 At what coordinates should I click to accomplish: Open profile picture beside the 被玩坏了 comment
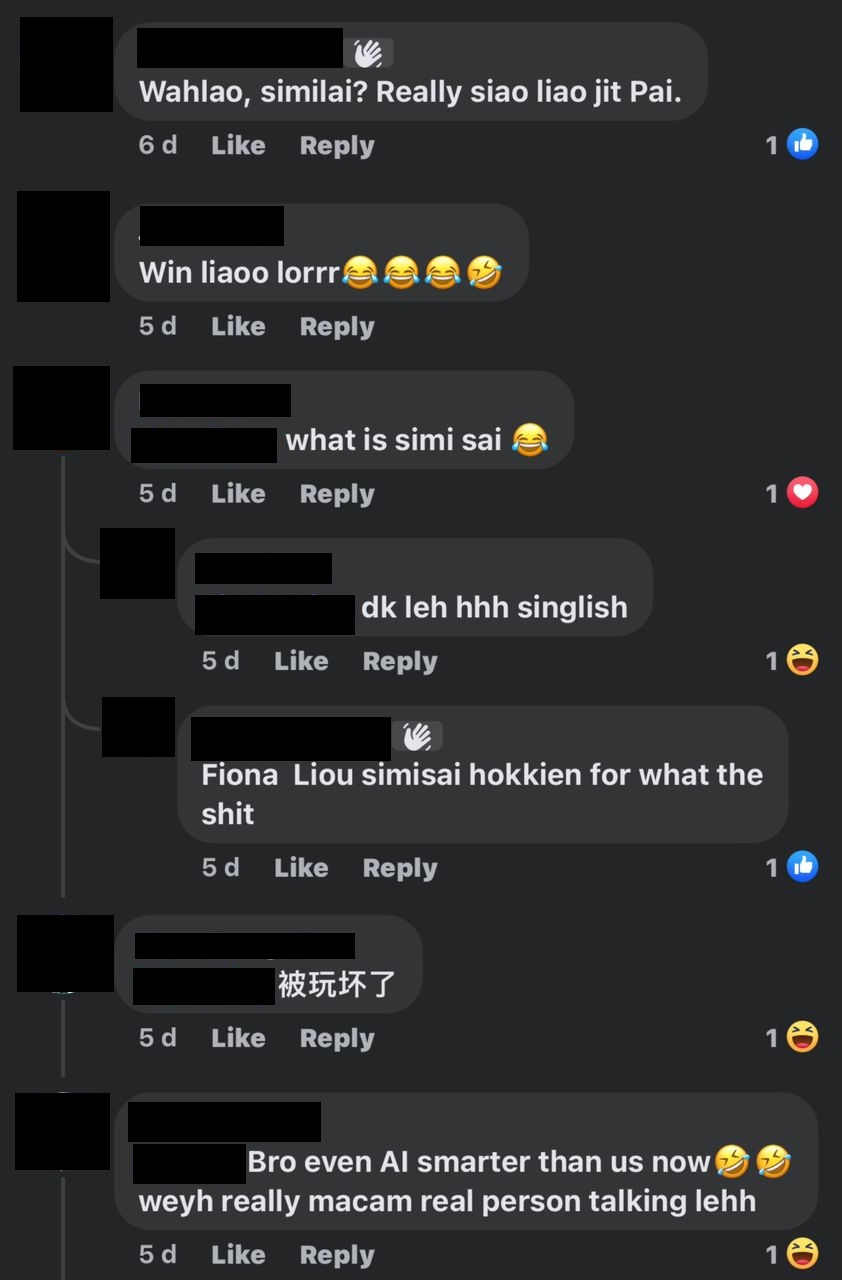66,953
